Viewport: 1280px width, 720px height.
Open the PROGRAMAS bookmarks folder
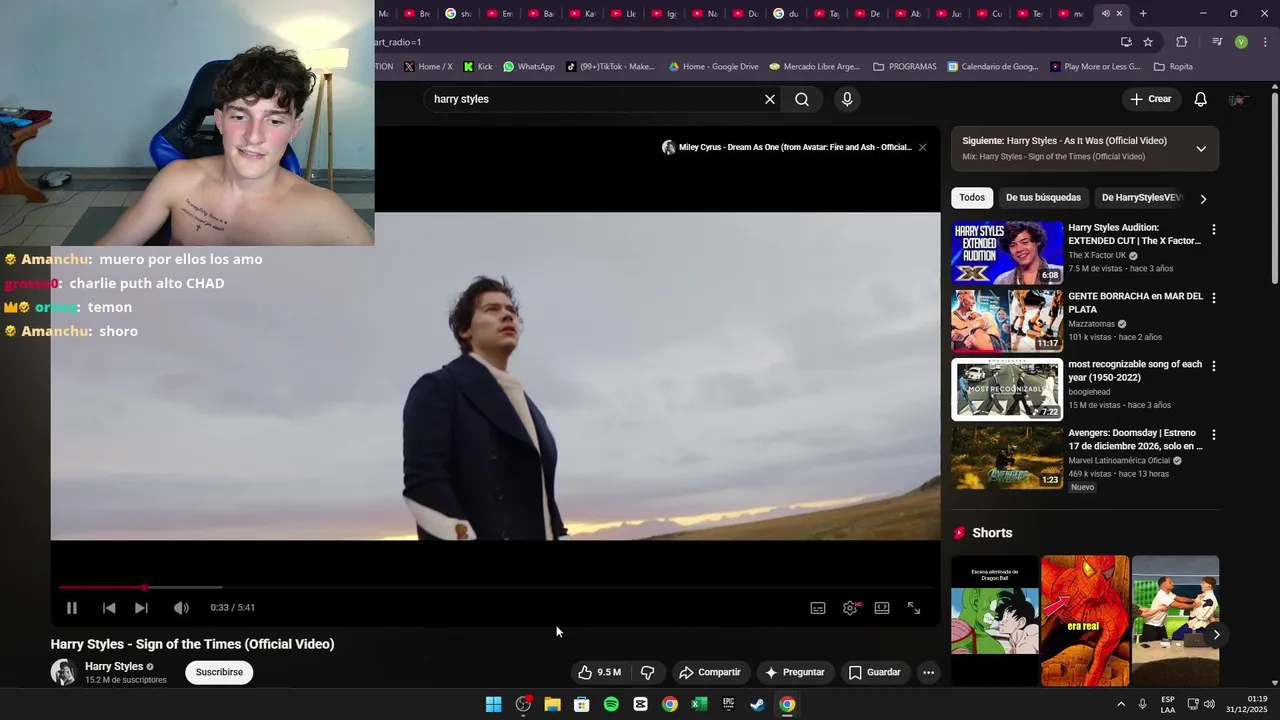tap(905, 67)
